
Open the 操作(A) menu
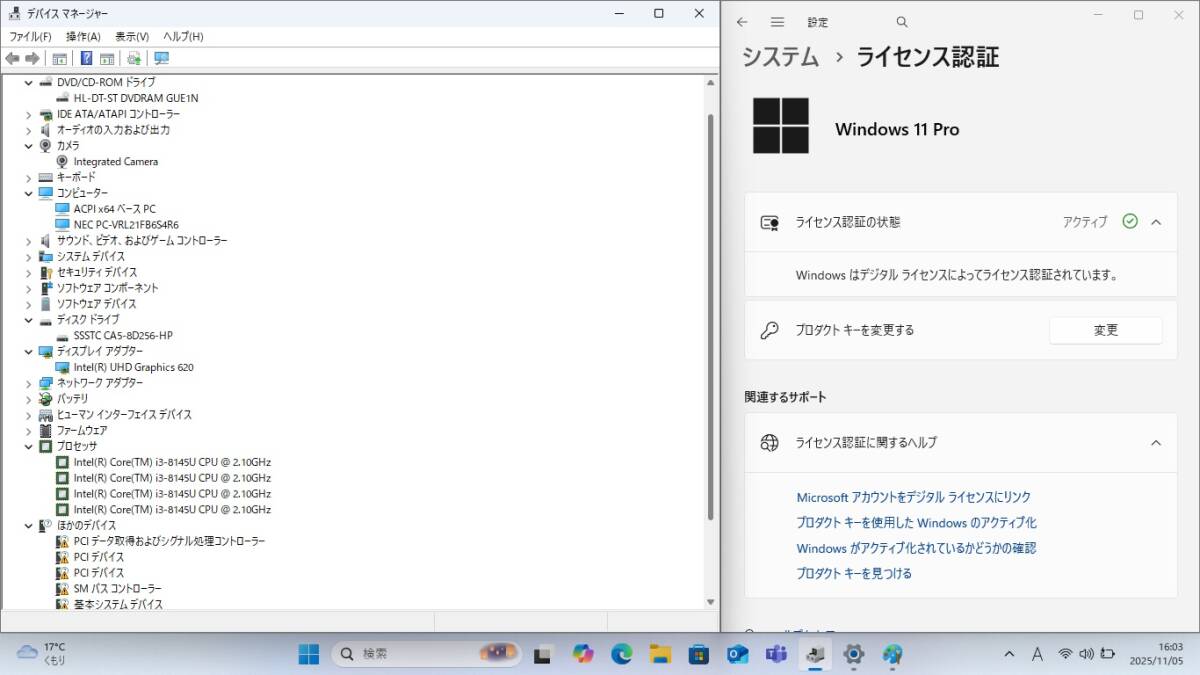[83, 36]
